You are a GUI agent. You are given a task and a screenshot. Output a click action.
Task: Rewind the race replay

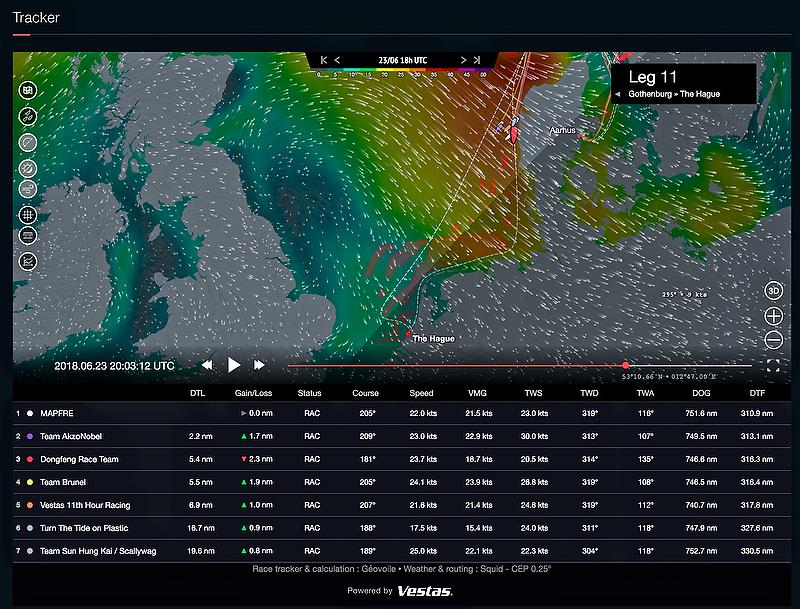click(207, 365)
